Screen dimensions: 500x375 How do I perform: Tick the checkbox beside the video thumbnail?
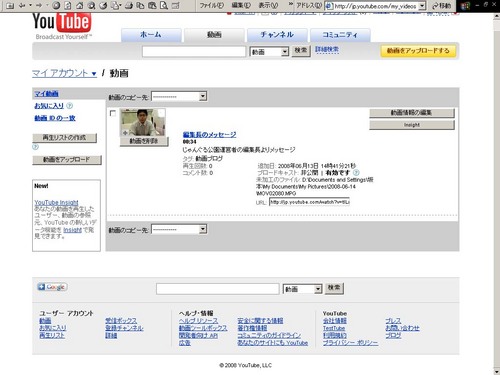113,113
